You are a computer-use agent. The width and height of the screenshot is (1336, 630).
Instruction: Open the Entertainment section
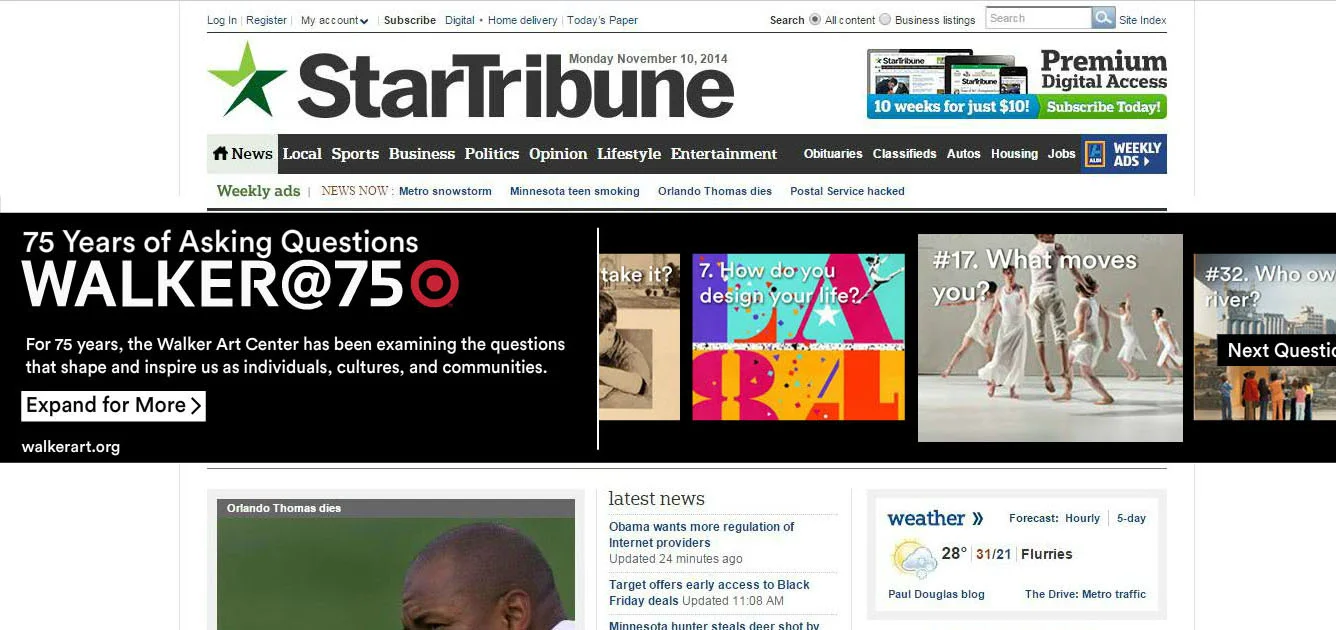(x=724, y=154)
